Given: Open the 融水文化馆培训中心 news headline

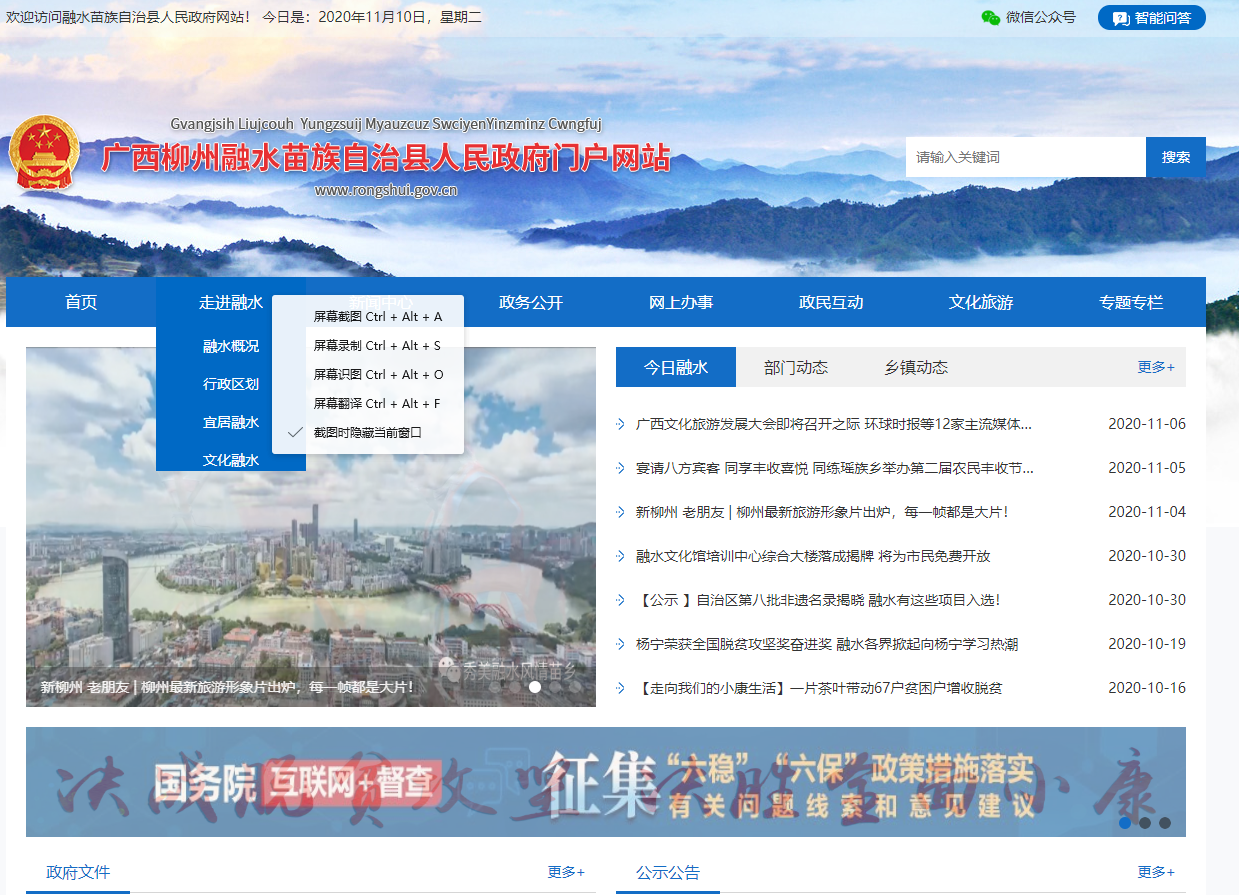Looking at the screenshot, I should click(x=812, y=556).
